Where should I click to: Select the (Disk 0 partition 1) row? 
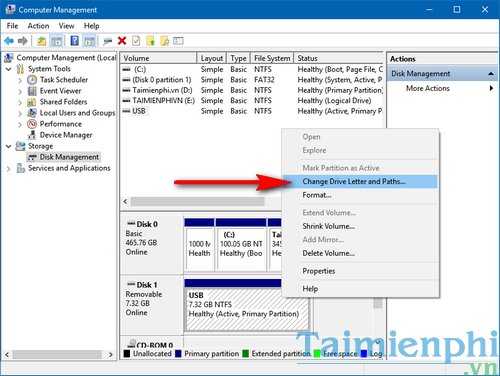pyautogui.click(x=252, y=80)
